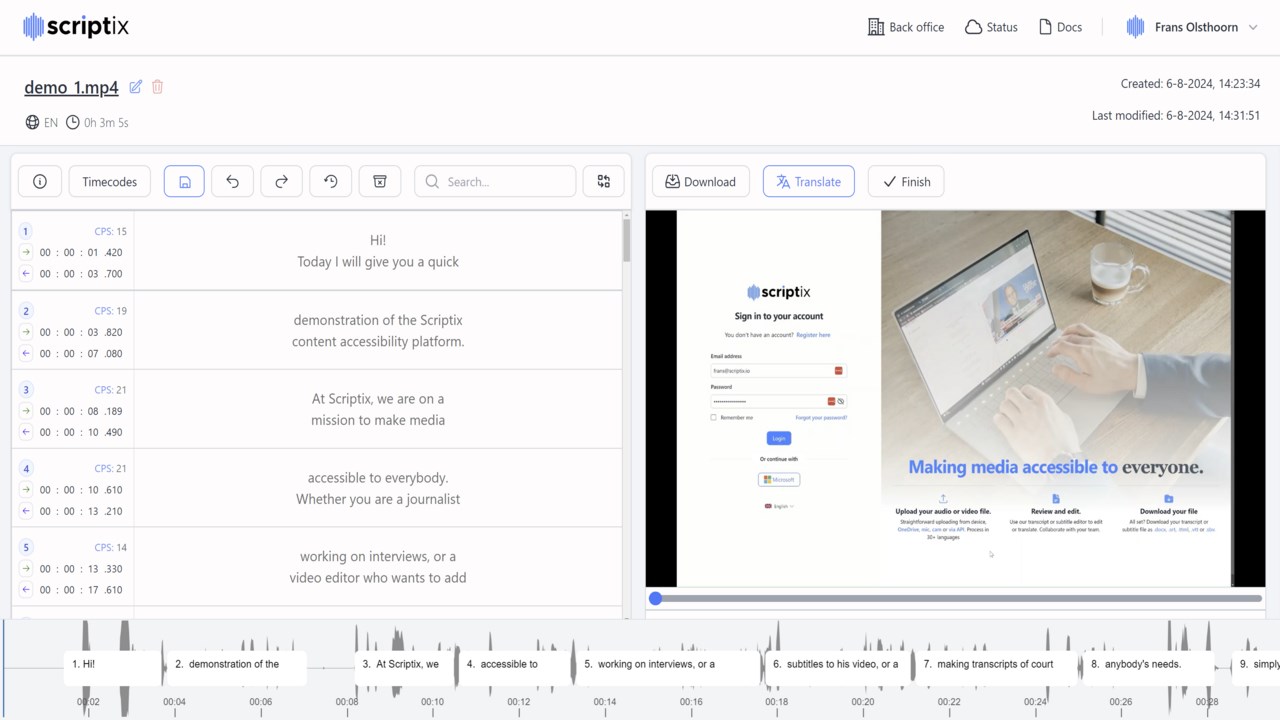Click the Finish button
Viewport: 1280px width, 720px height.
(x=905, y=181)
